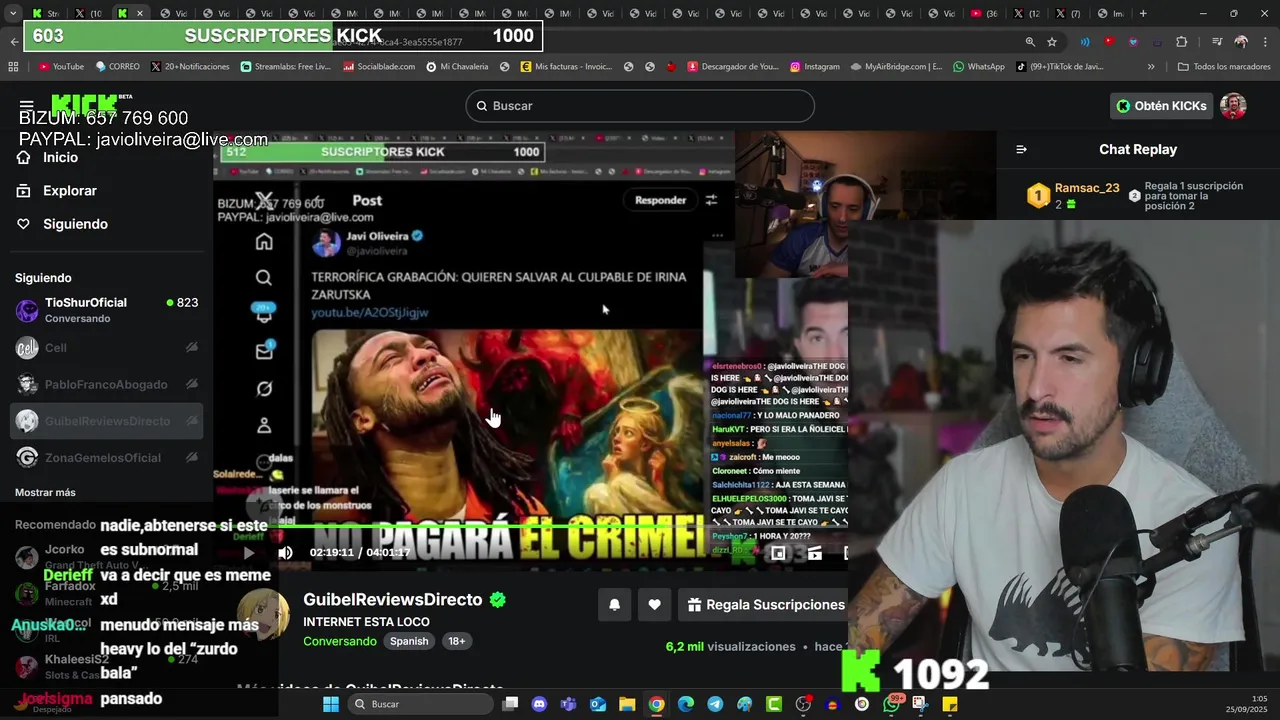1280x720 pixels.
Task: Open Mi Chavaleria bookmark
Action: [x=457, y=67]
